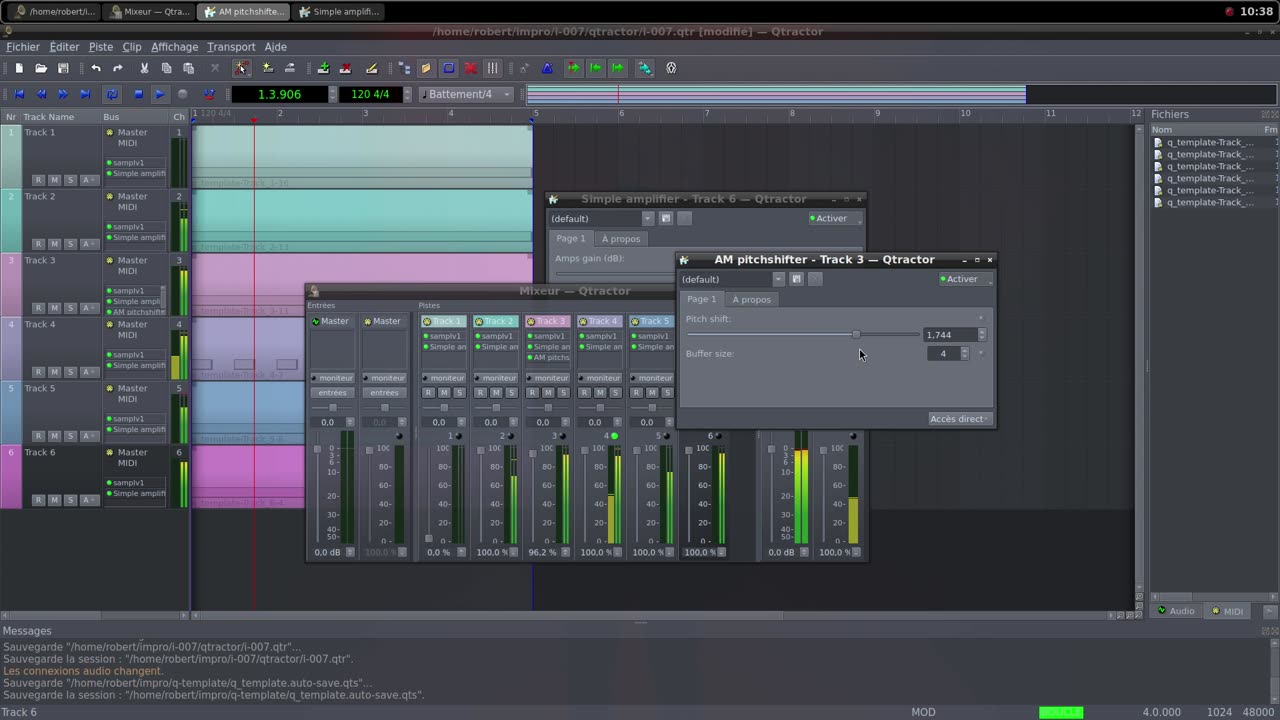Select the Audio tab in Fichiers panel
1280x720 pixels.
pyautogui.click(x=1176, y=611)
